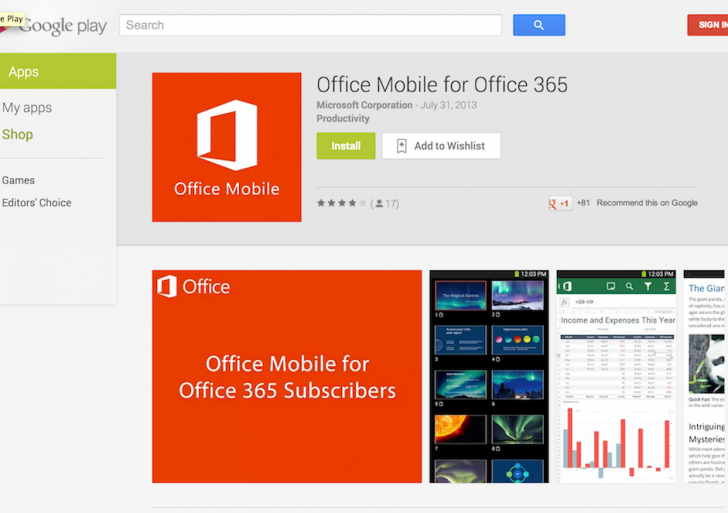Click the Office Mobile app icon
This screenshot has width=728, height=513.
[227, 147]
